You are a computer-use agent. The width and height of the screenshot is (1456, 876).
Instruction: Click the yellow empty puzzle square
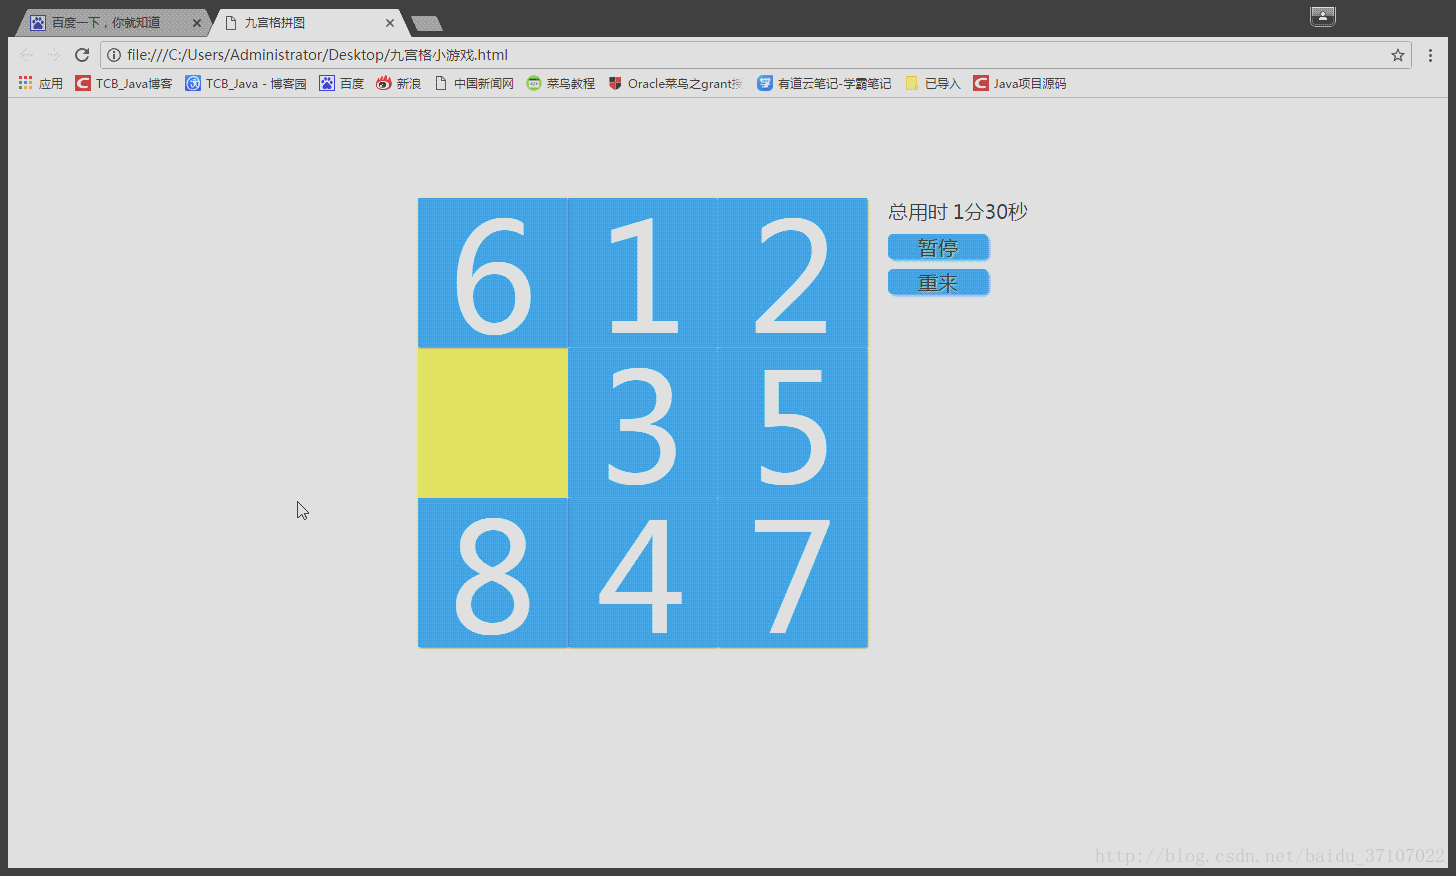[x=493, y=423]
